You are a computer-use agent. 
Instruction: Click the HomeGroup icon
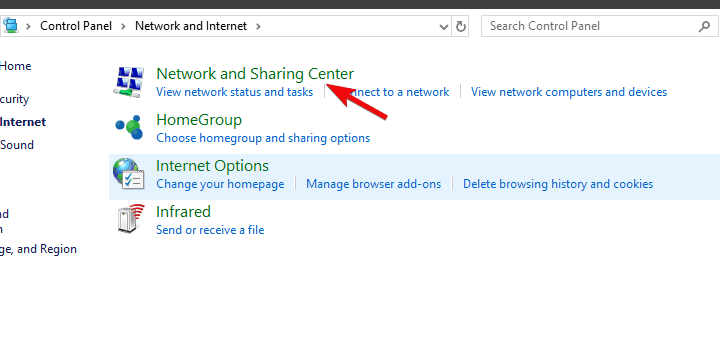point(129,128)
